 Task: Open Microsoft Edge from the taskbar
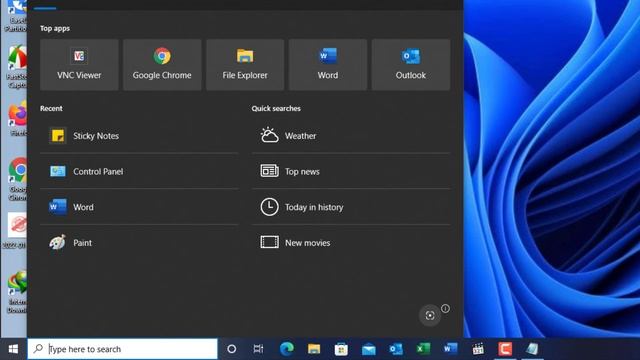pyautogui.click(x=287, y=349)
